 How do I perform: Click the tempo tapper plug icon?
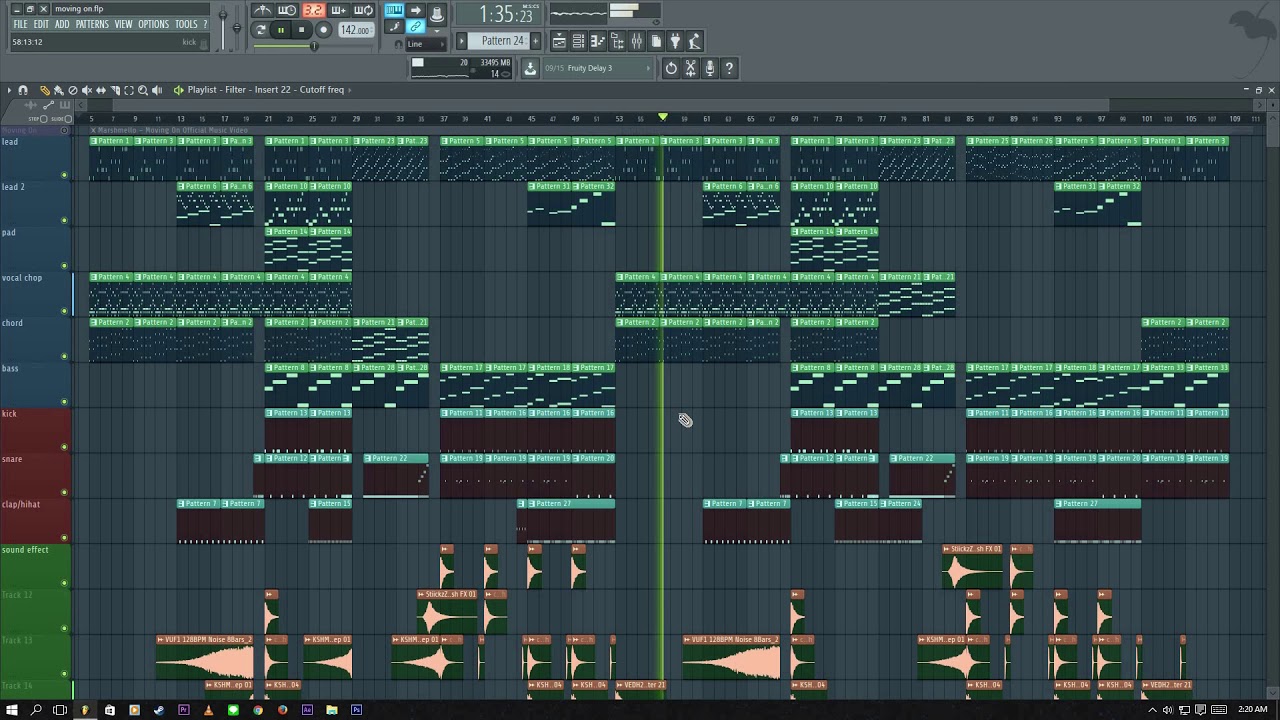[675, 41]
